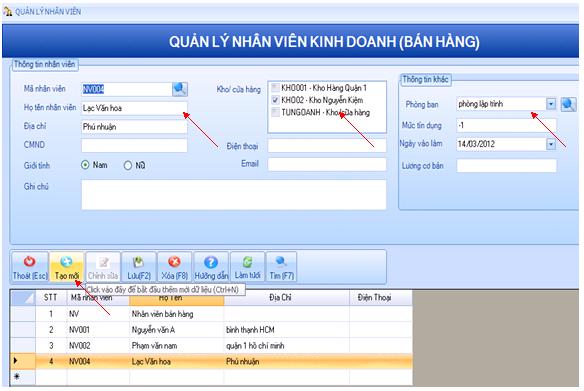
Task: Open the Hướng dẫn help button
Action: click(x=211, y=267)
